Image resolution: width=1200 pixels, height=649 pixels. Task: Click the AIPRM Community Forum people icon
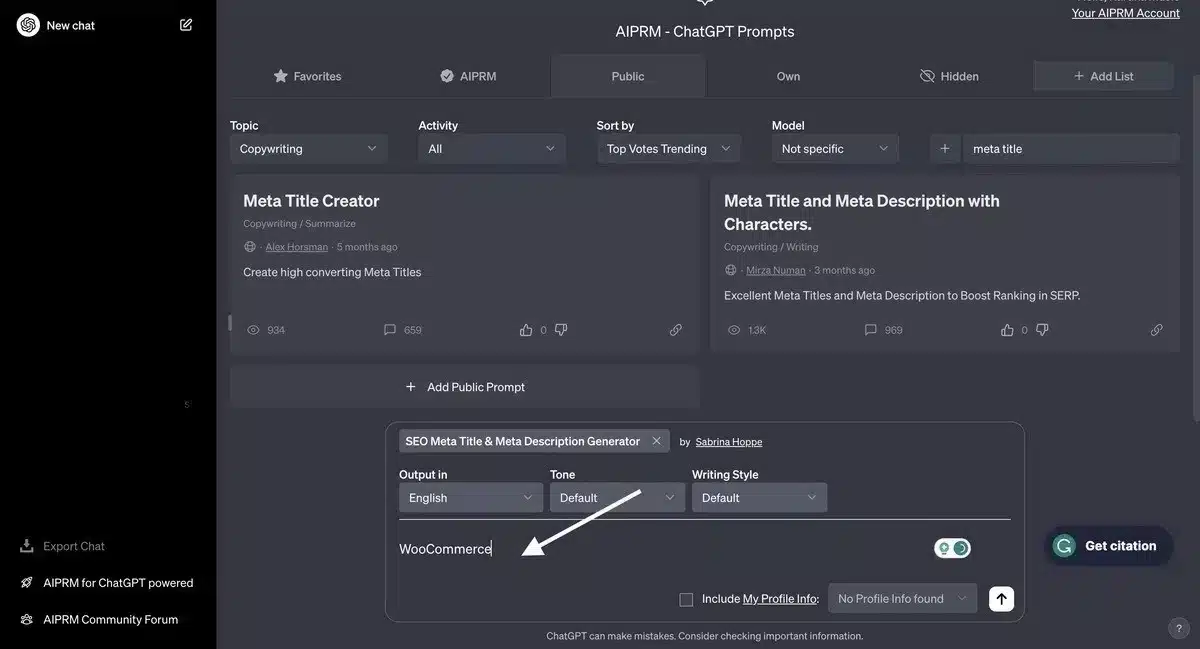(27, 620)
